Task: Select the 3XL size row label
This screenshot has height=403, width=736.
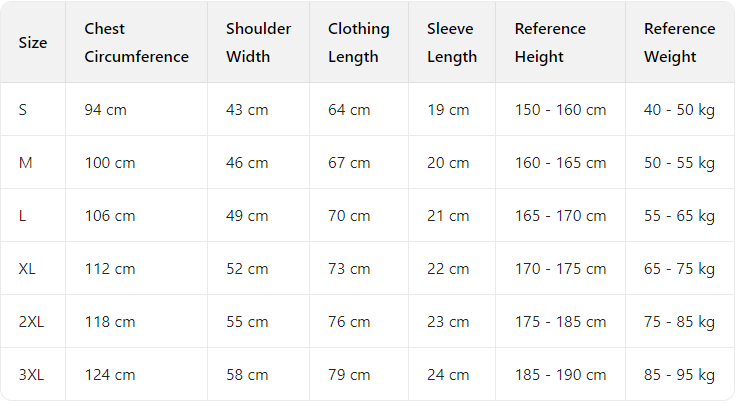Action: coord(32,375)
